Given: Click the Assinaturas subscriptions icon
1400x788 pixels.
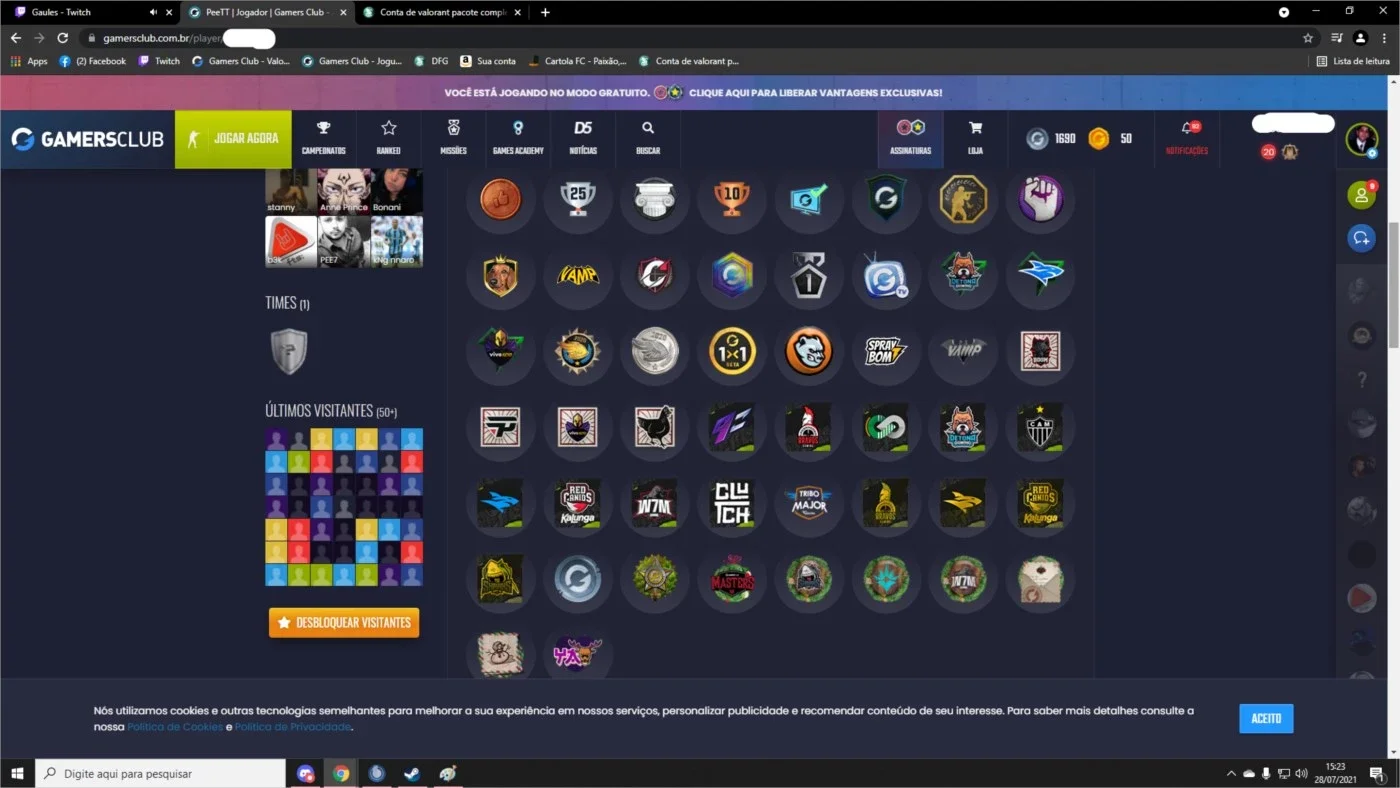Looking at the screenshot, I should [910, 138].
